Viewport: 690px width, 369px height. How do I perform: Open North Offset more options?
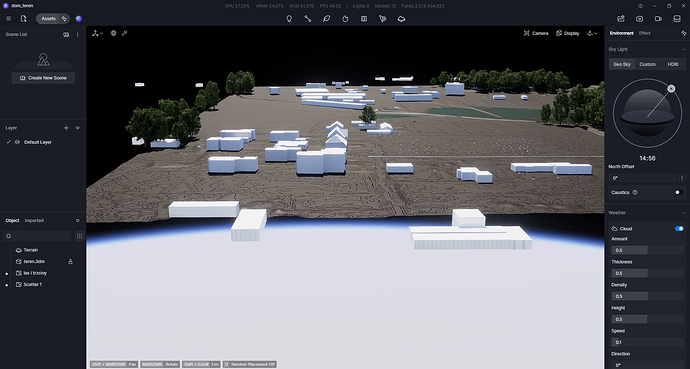683,178
